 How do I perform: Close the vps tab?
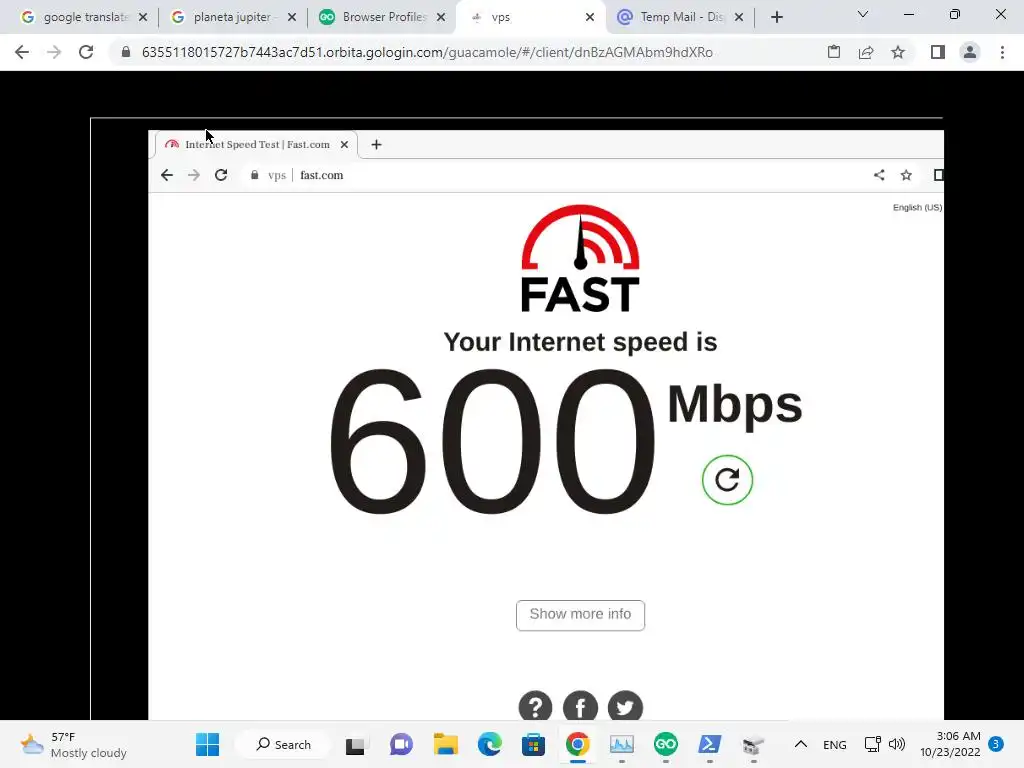point(590,18)
